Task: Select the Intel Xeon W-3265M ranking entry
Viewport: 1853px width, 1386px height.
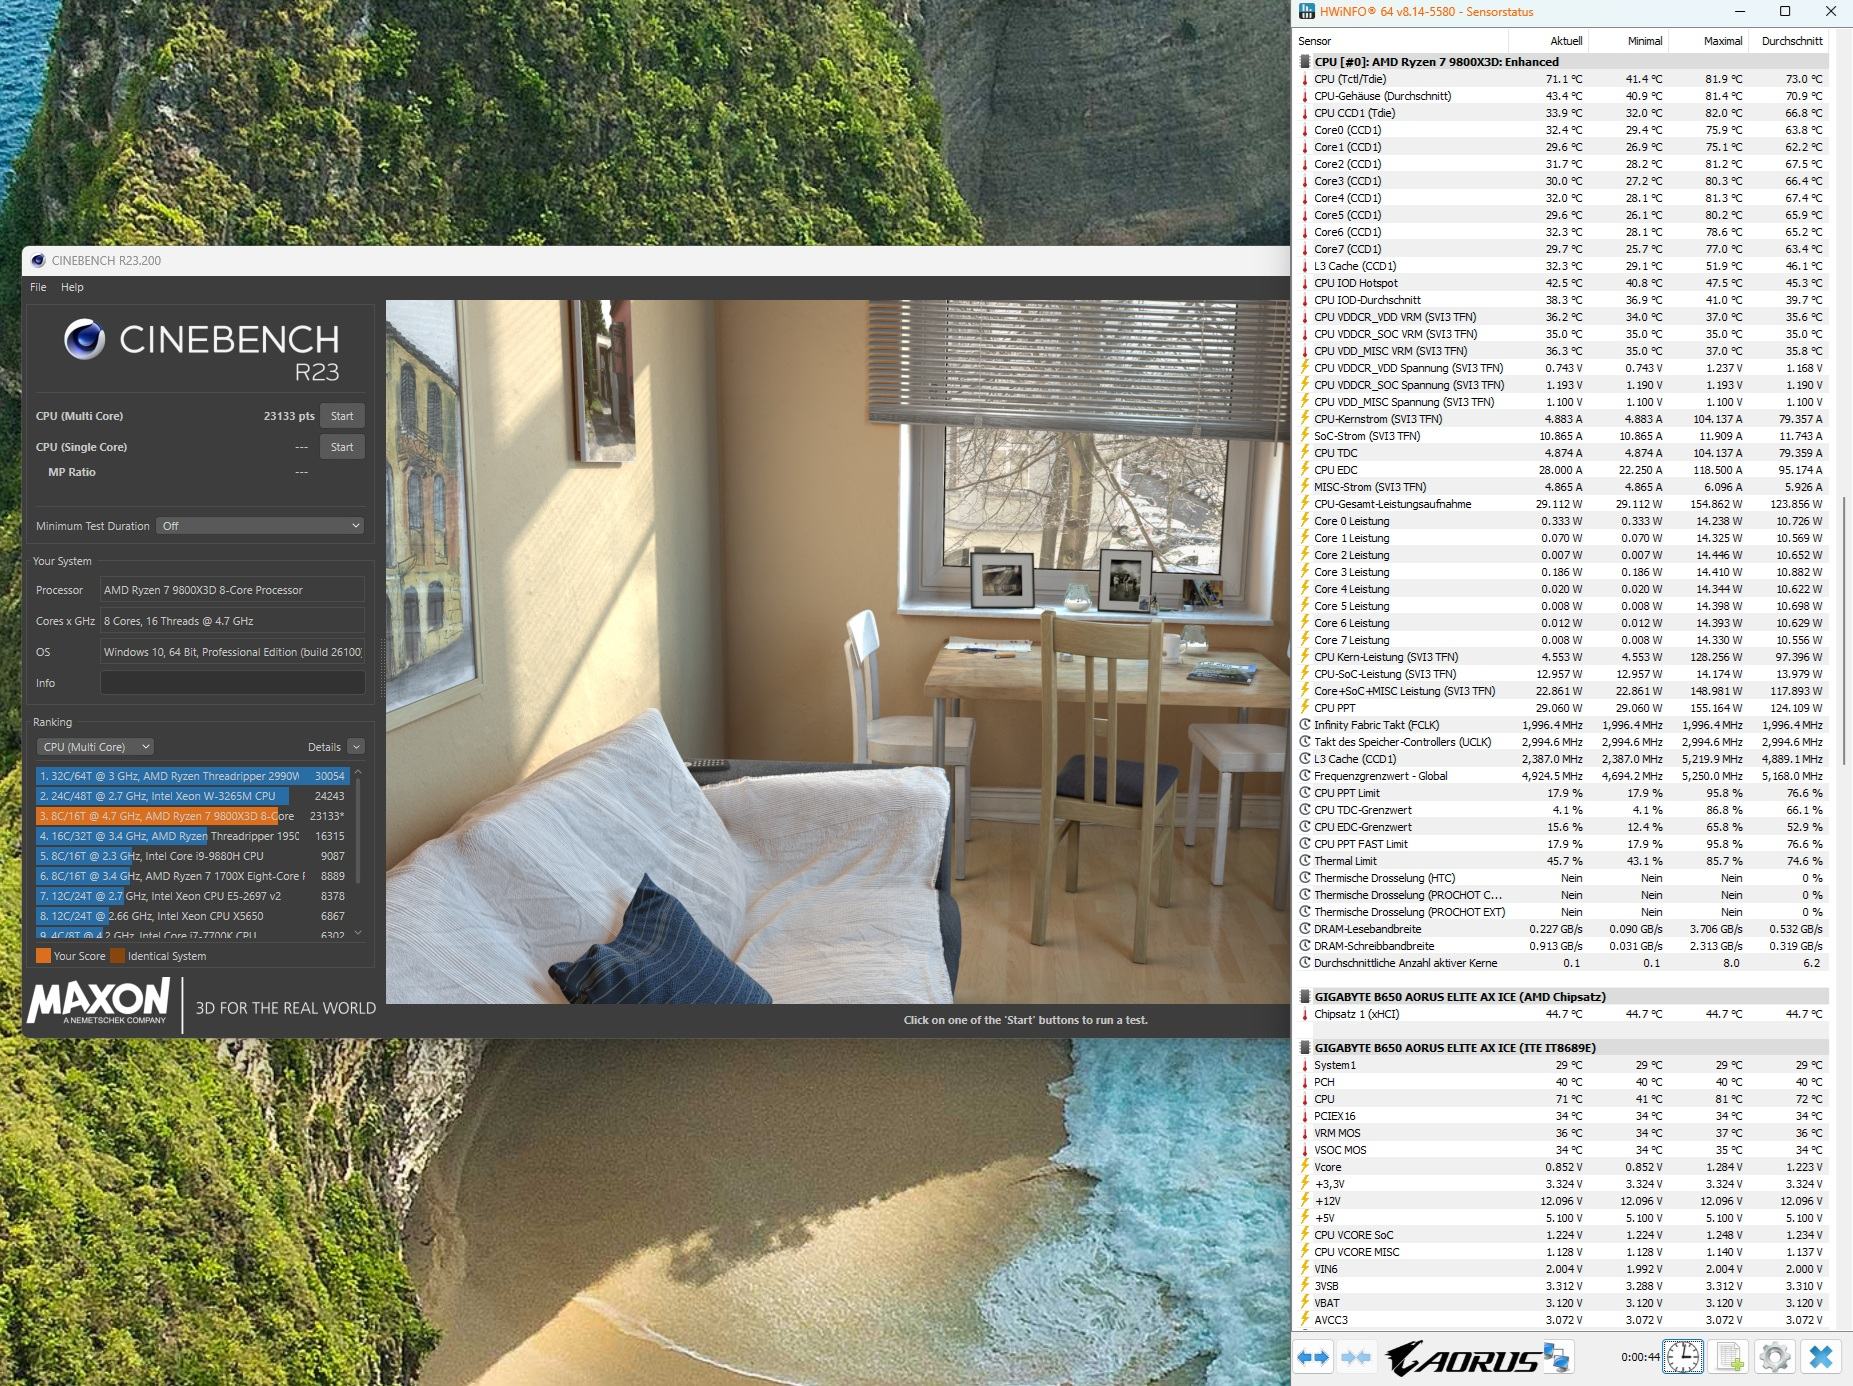Action: 192,796
